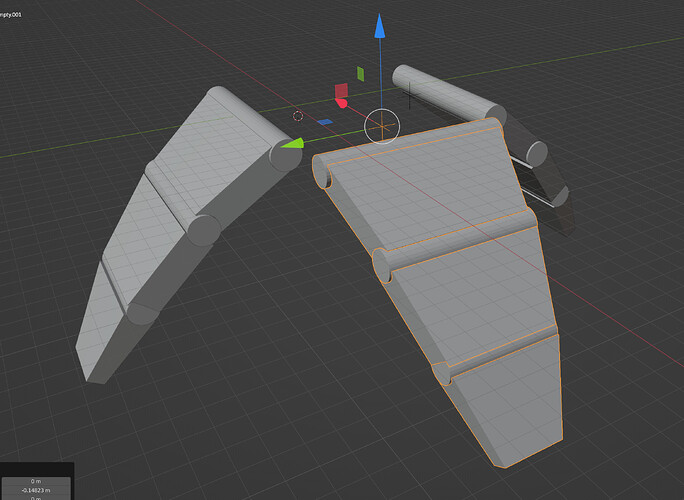The width and height of the screenshot is (684, 500).
Task: Click the blue square plane handle of the gizmo
Action: 325,122
